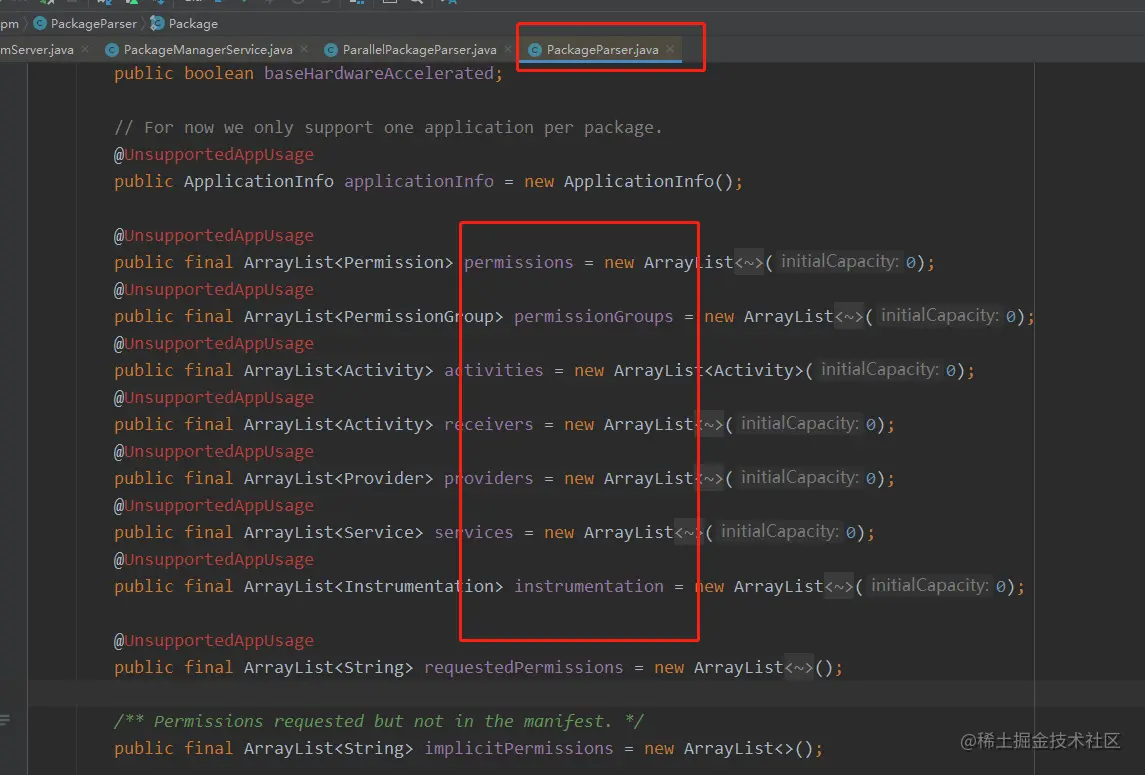
Task: Click the comment about one application per package
Action: click(388, 127)
